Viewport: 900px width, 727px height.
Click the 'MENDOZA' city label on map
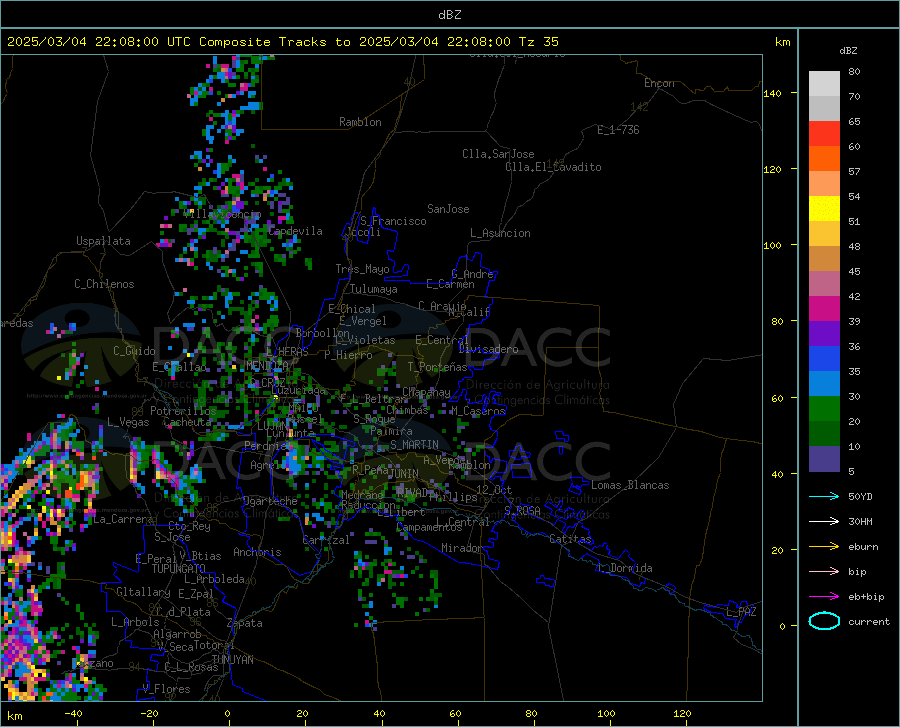click(x=267, y=365)
